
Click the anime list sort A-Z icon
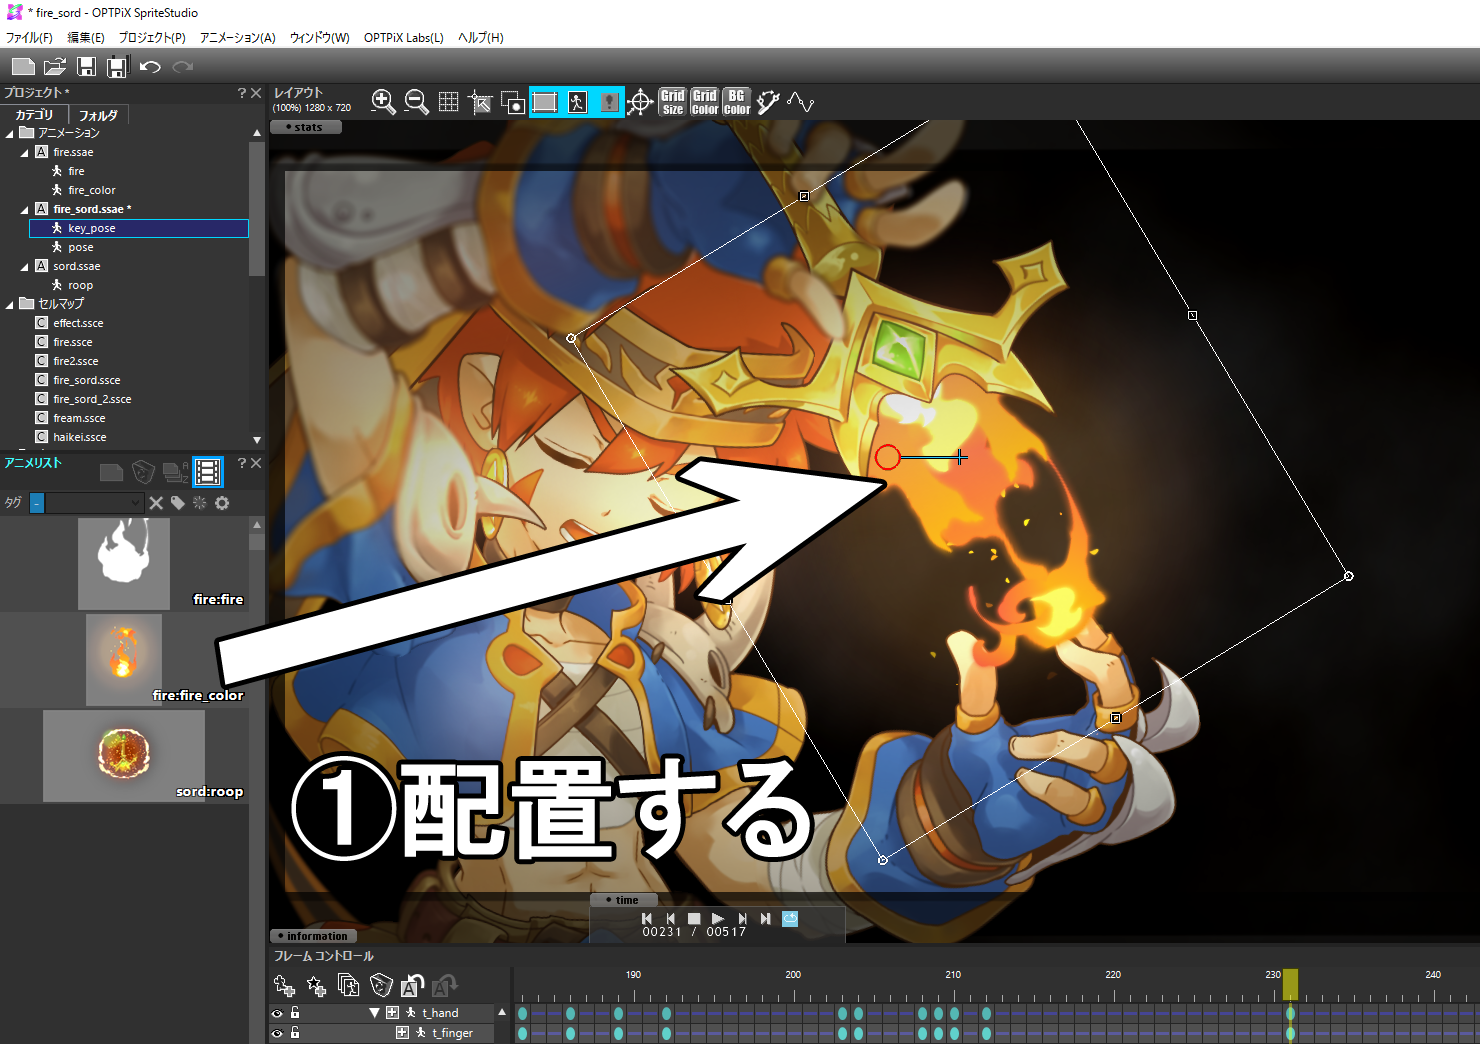[176, 471]
